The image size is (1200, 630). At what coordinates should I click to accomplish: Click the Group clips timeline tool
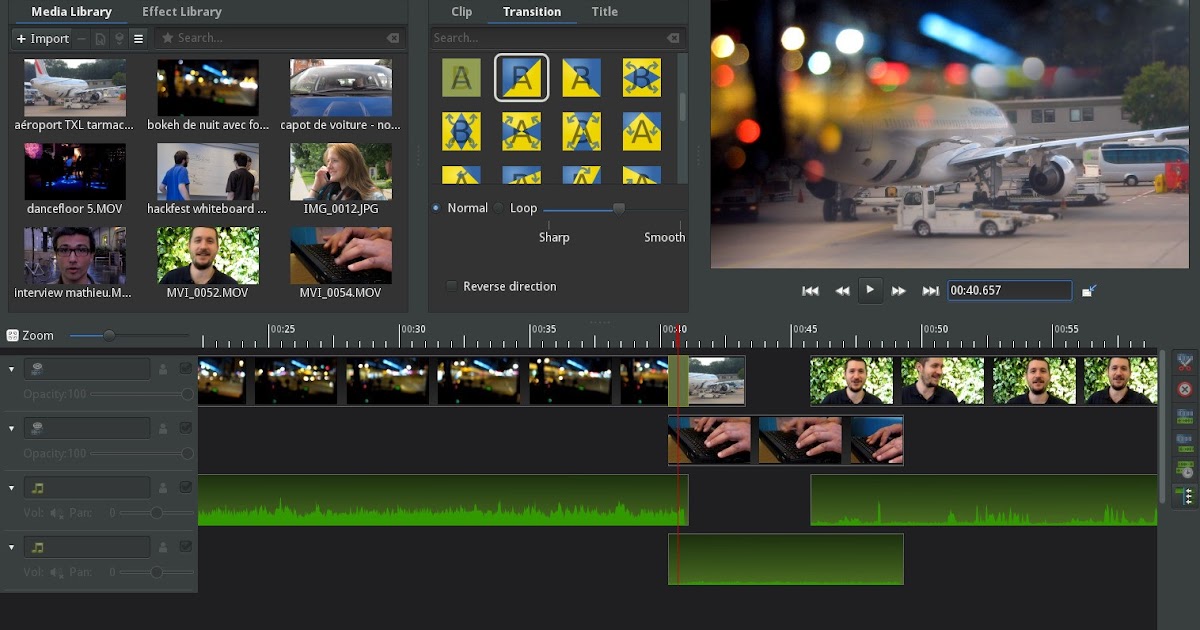1185,416
